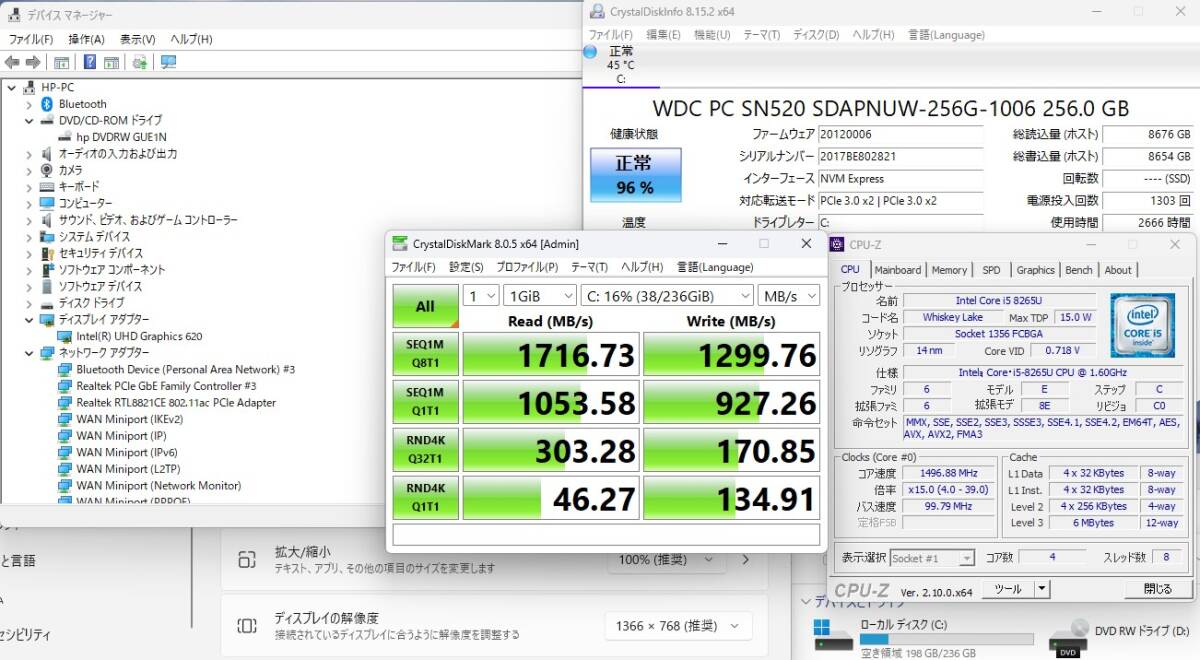Screen dimensions: 1200x660
Task: Click the 閉じる button in CPU-Z
Action: point(1158,589)
